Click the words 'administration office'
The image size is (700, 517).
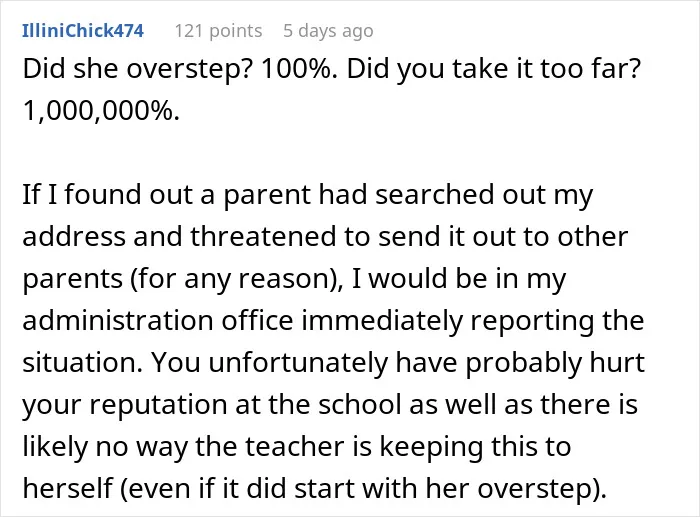click(158, 320)
